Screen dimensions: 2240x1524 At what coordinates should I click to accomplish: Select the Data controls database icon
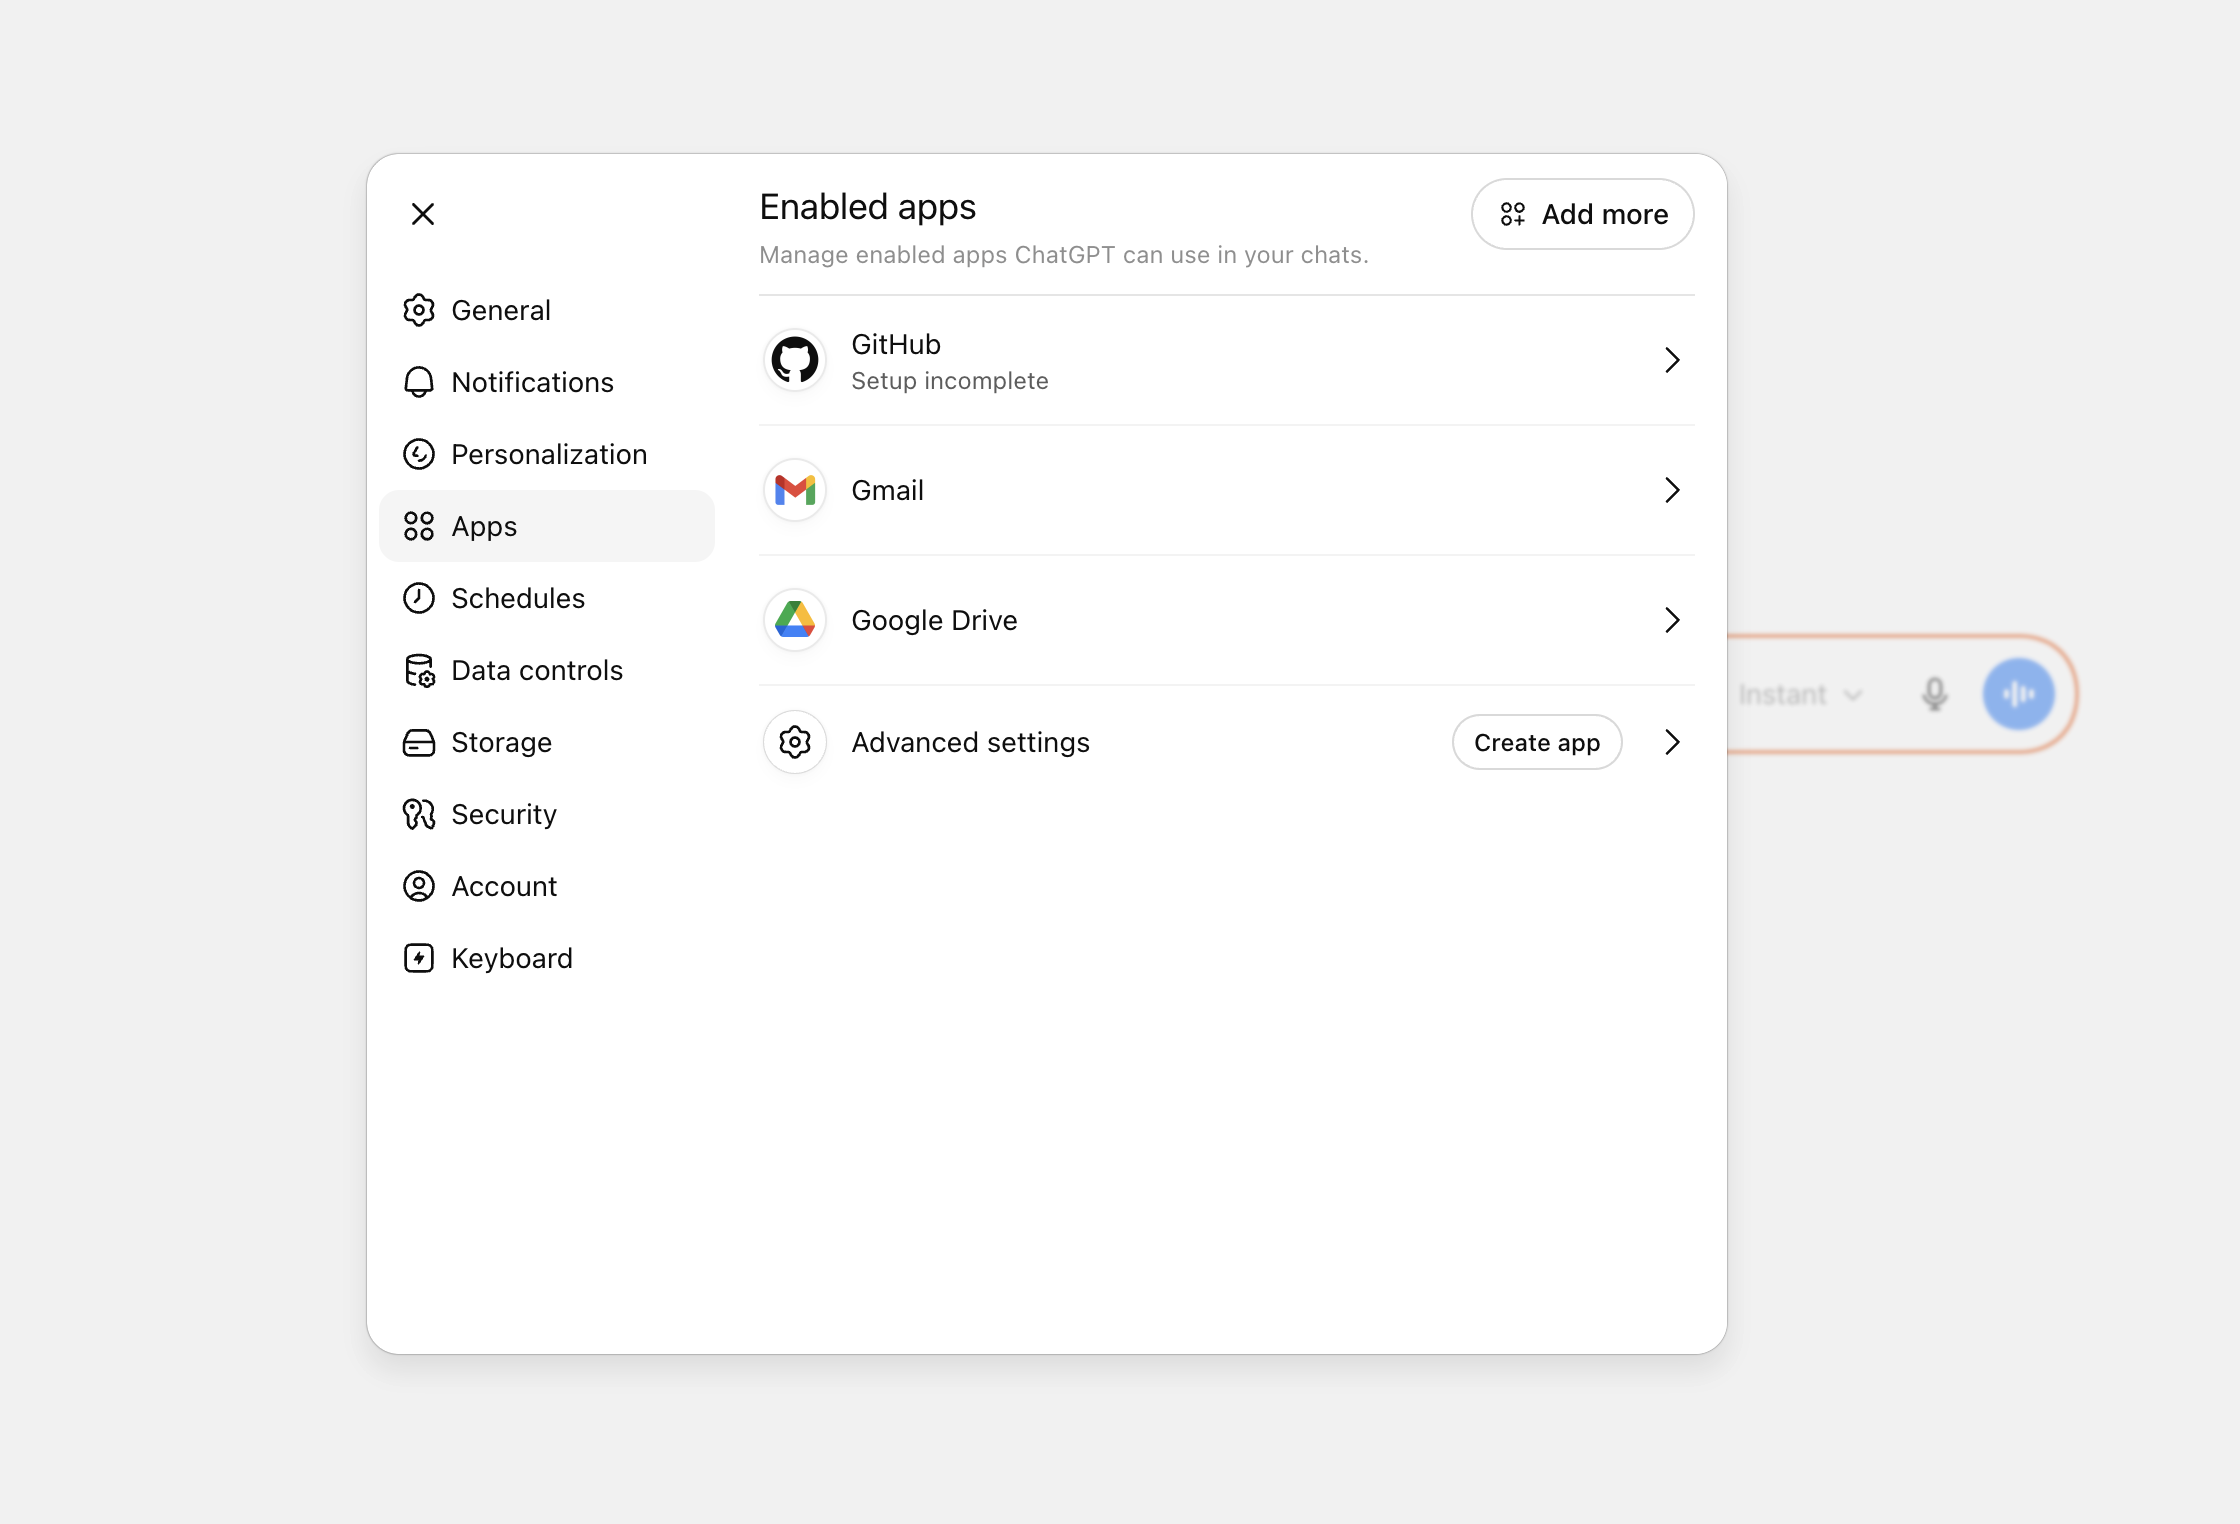click(419, 670)
